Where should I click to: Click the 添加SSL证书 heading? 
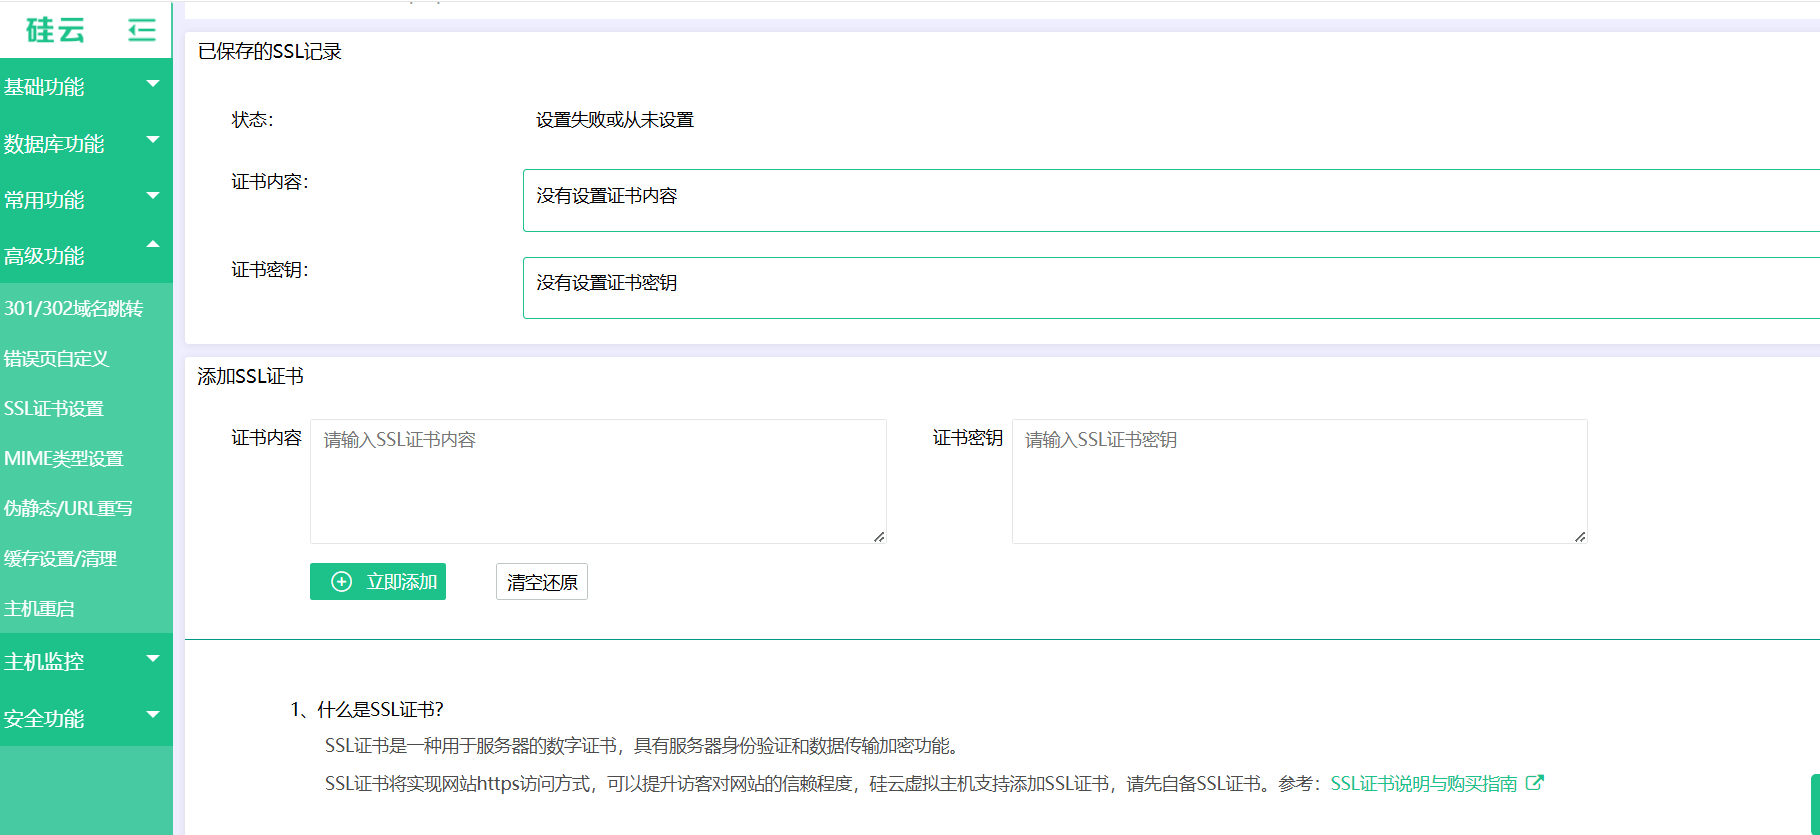click(250, 376)
